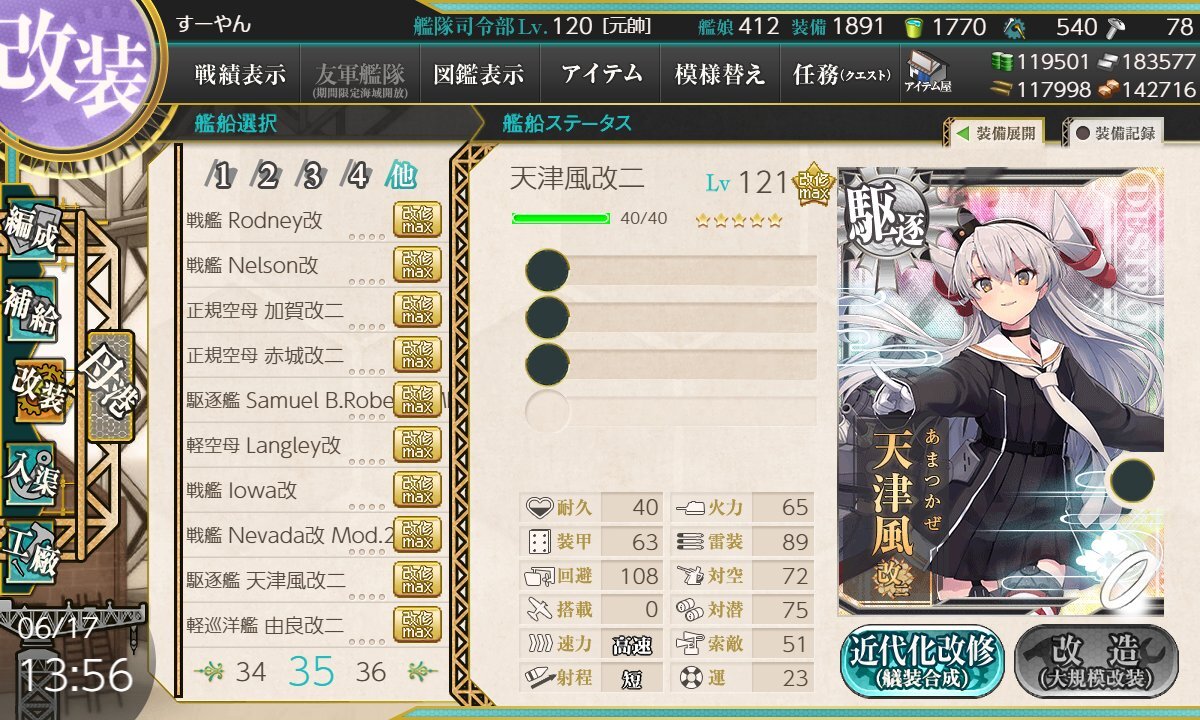Click the green HP bar of 天津風改二
Viewport: 1200px width, 720px height.
tap(561, 218)
